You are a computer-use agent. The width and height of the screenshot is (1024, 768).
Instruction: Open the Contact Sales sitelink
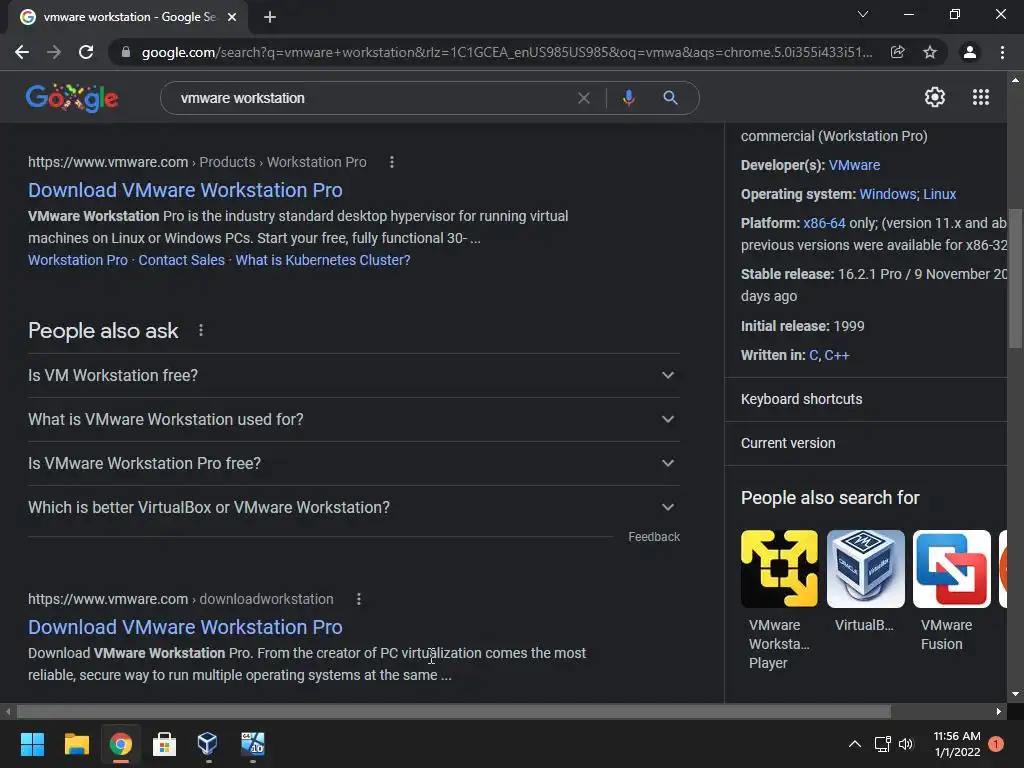182,260
